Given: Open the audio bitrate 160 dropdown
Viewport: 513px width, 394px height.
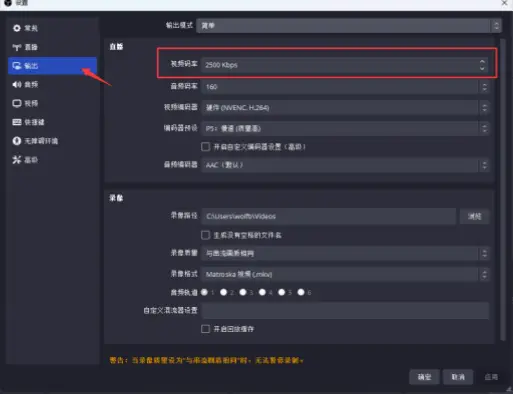Looking at the screenshot, I should (x=345, y=87).
